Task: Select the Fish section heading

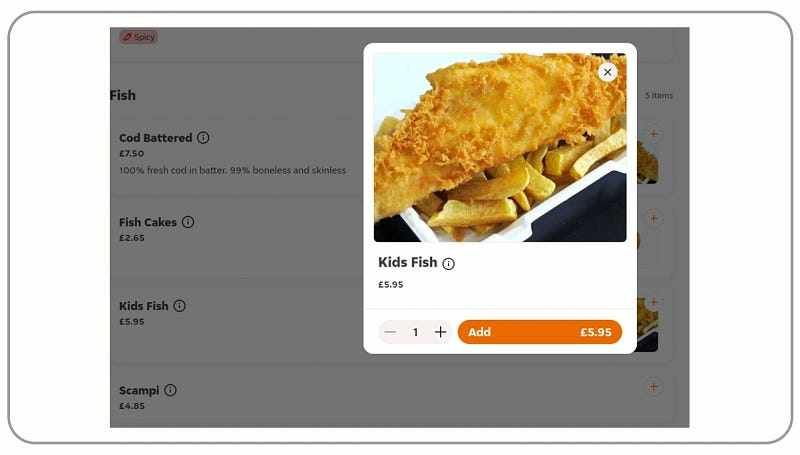Action: [x=123, y=95]
